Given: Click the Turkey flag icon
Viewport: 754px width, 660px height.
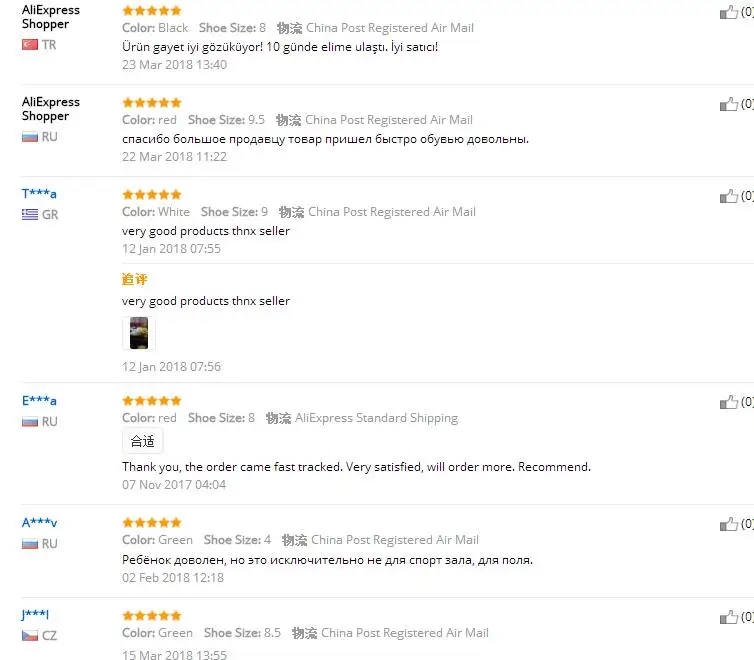Looking at the screenshot, I should click(x=30, y=45).
